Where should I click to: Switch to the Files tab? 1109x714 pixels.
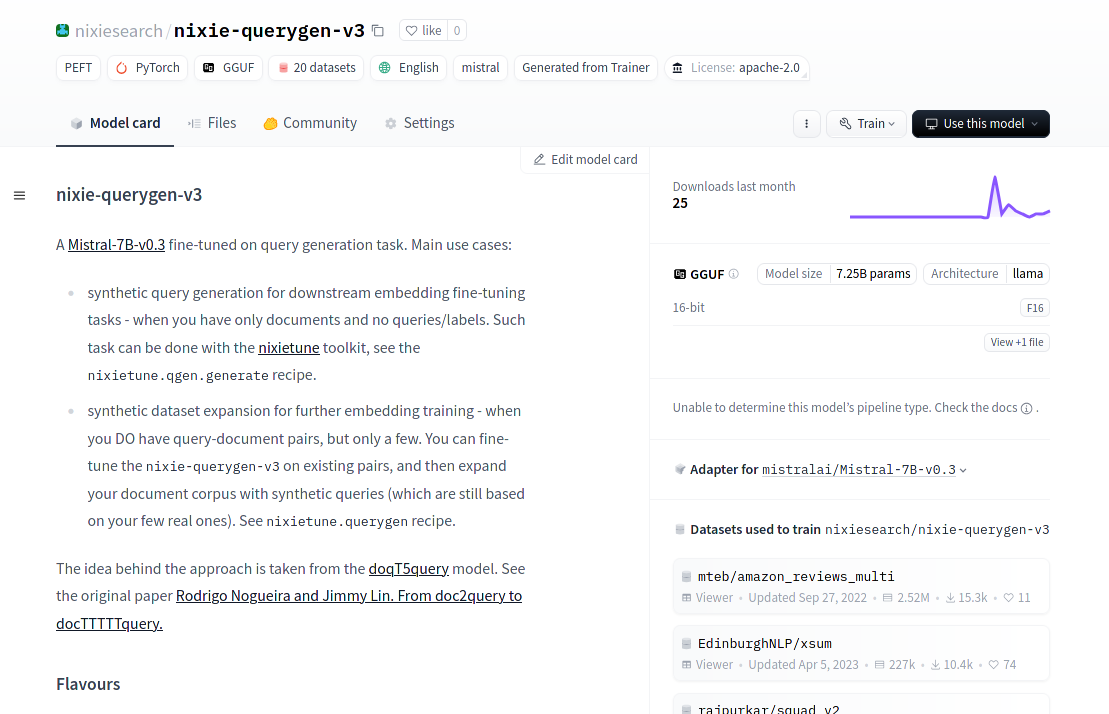212,123
